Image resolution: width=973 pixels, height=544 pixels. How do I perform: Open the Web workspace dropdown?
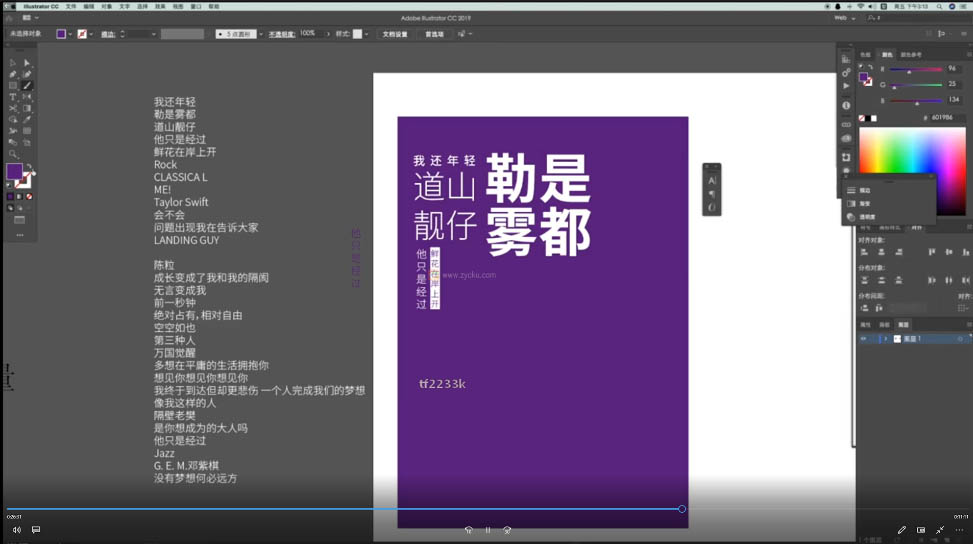click(x=845, y=18)
